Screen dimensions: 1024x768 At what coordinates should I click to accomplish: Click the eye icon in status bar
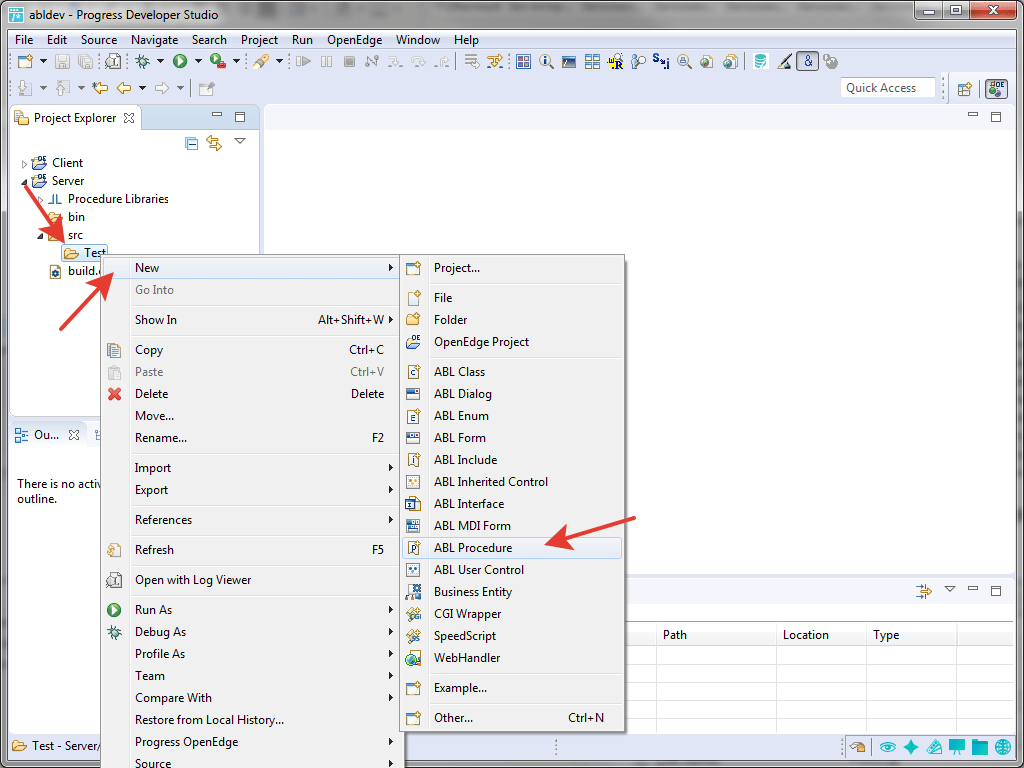888,746
